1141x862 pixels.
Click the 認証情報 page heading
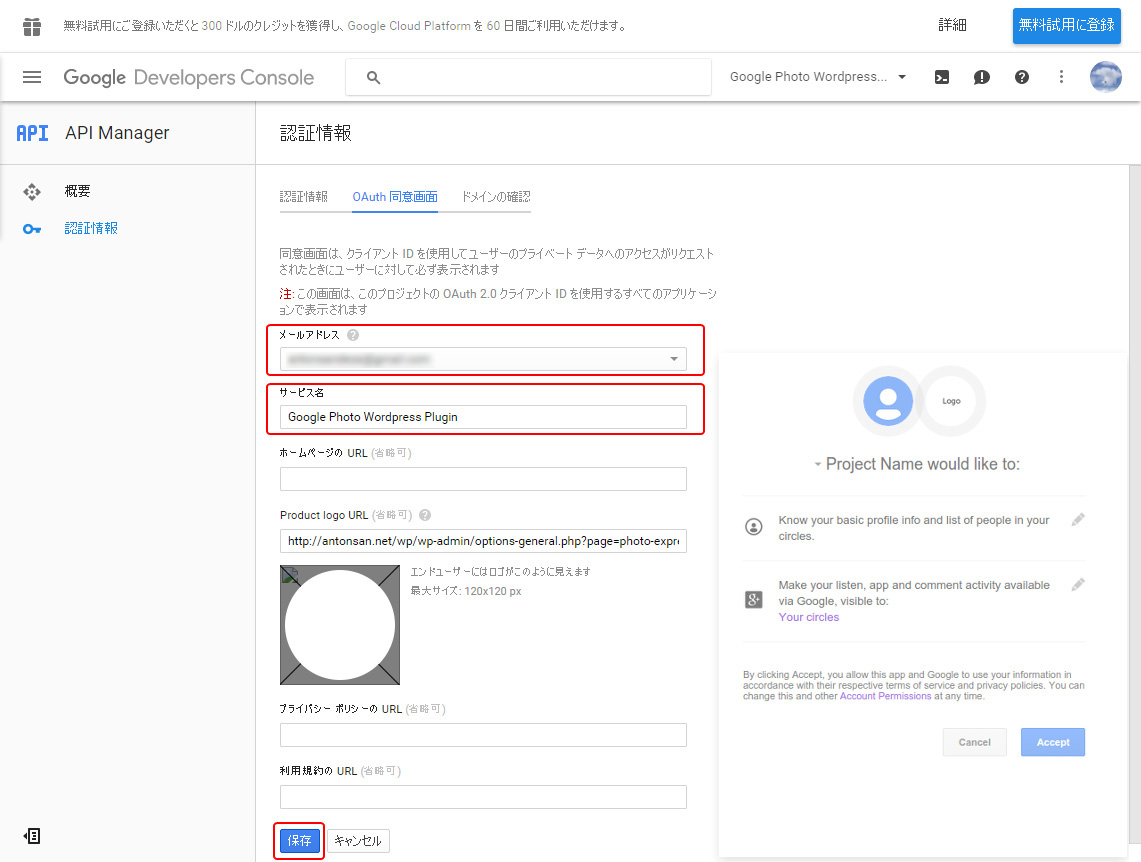(x=316, y=133)
